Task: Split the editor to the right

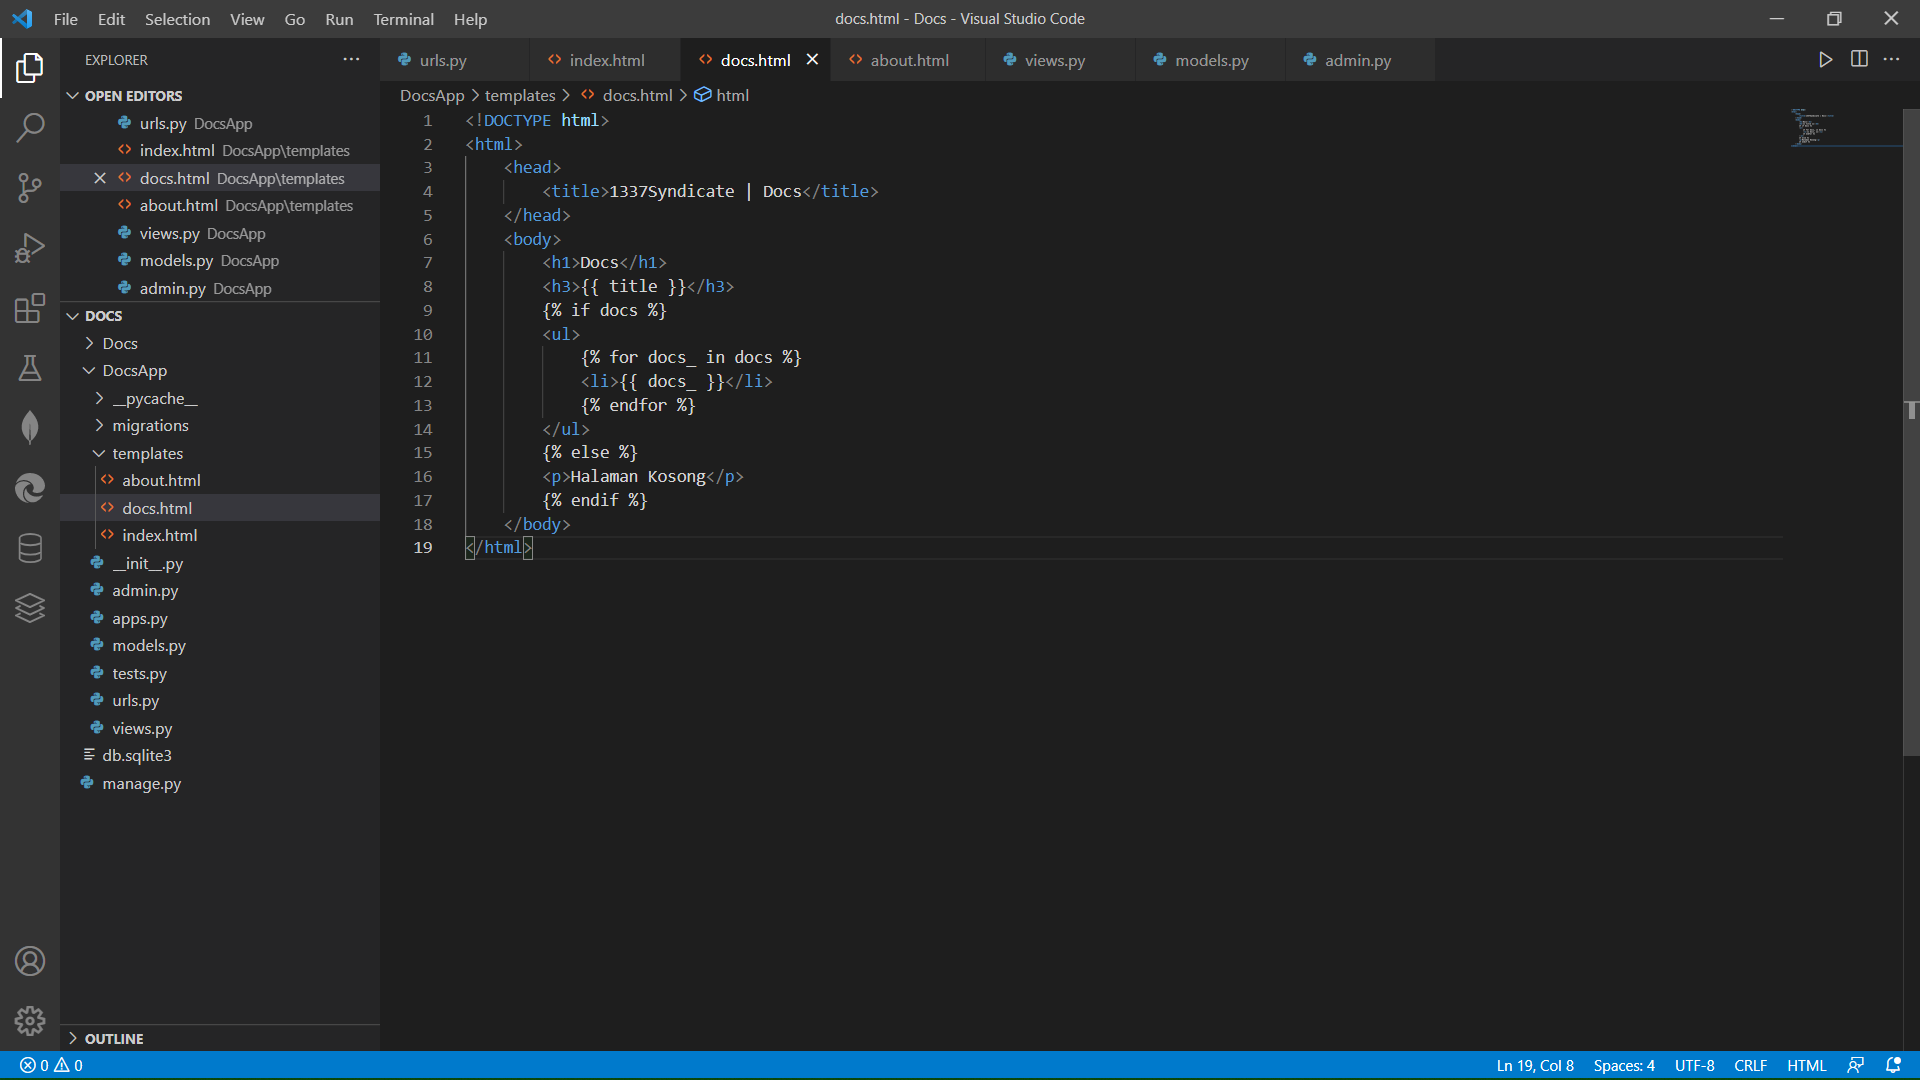Action: [x=1859, y=60]
